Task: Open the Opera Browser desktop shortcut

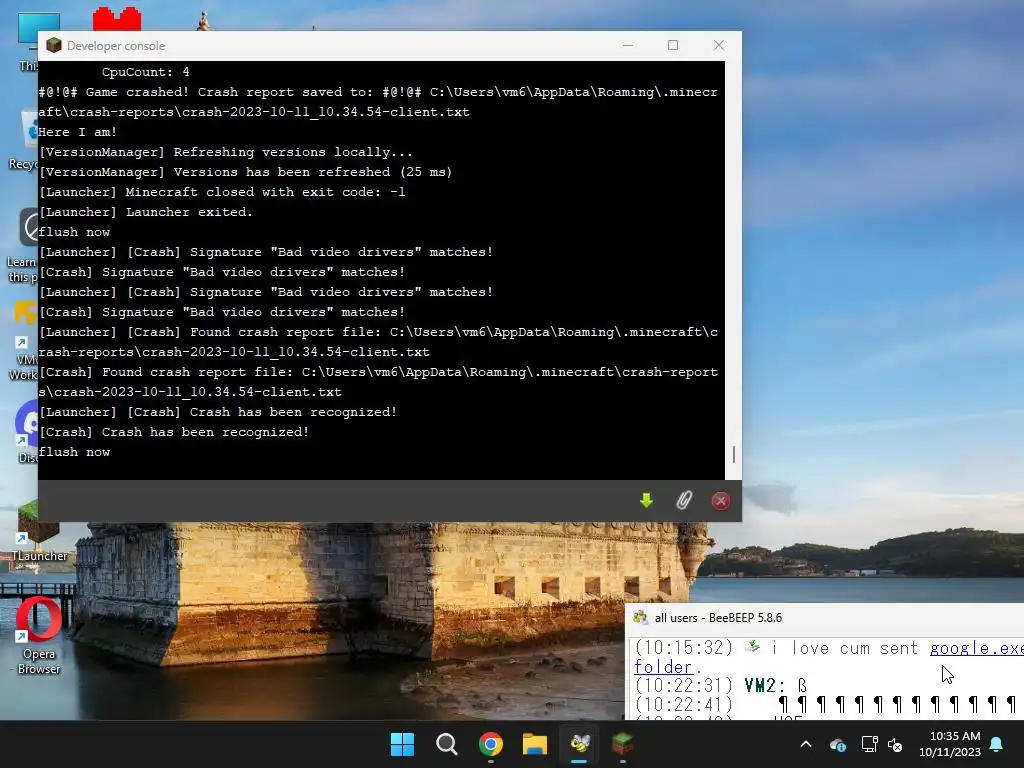Action: pyautogui.click(x=39, y=637)
